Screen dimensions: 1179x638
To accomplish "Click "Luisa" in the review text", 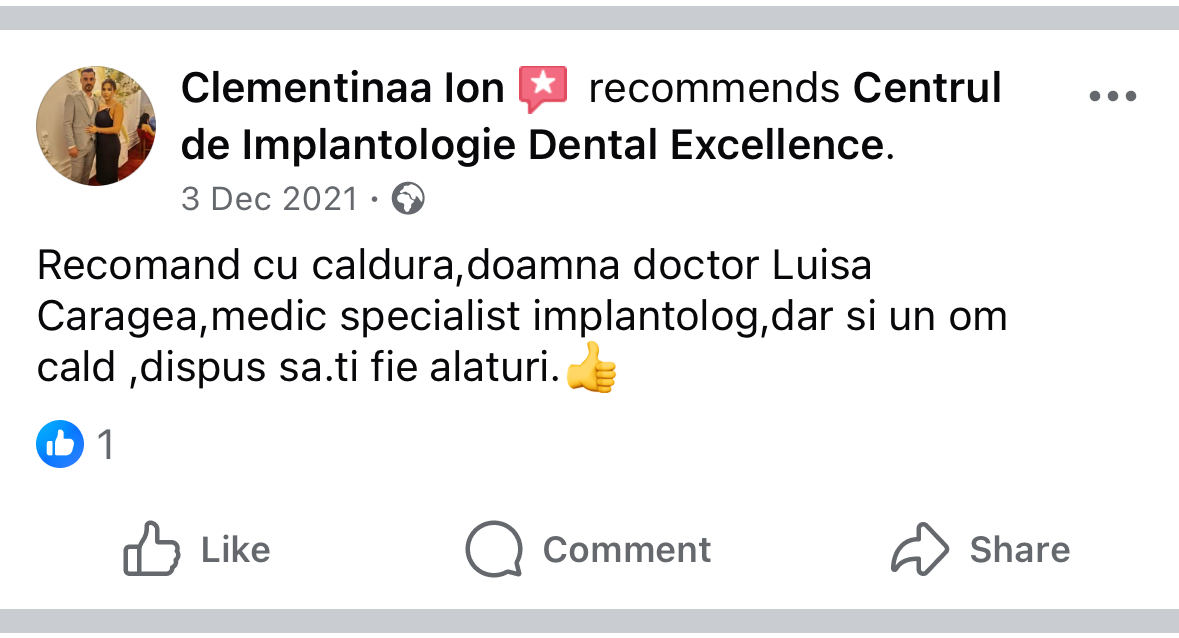I will pyautogui.click(x=823, y=266).
